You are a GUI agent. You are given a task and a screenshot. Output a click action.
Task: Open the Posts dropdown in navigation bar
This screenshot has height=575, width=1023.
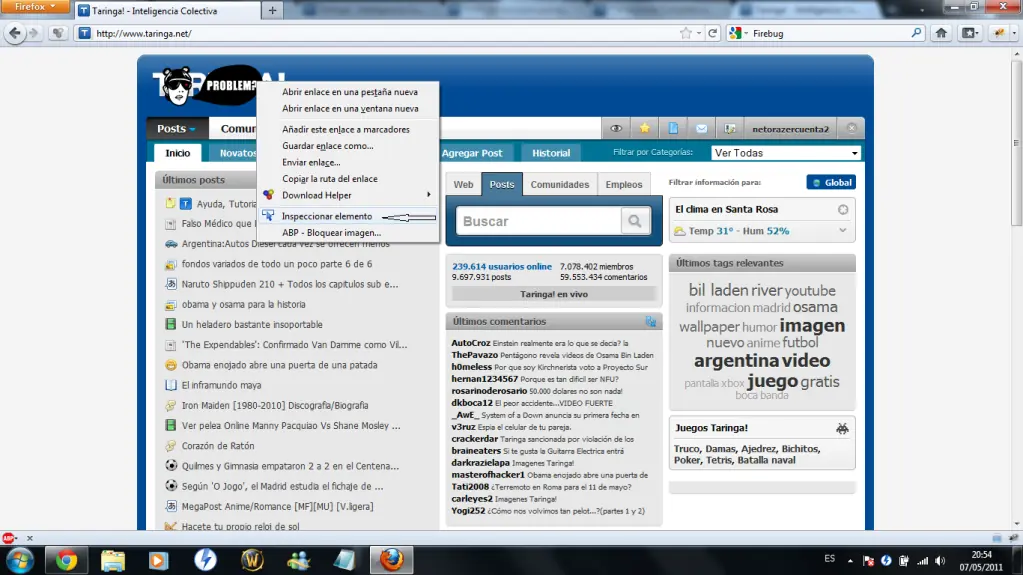point(176,129)
